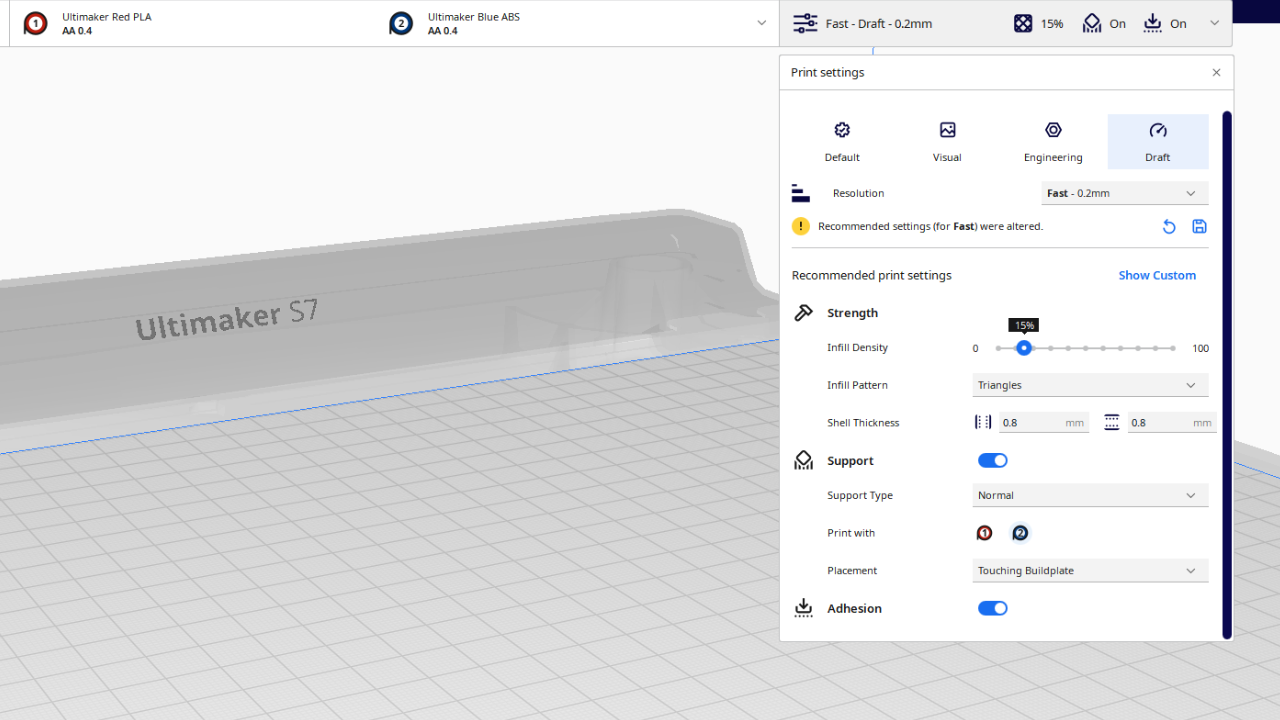Open the Infill Pattern Triangles dropdown

(1090, 385)
